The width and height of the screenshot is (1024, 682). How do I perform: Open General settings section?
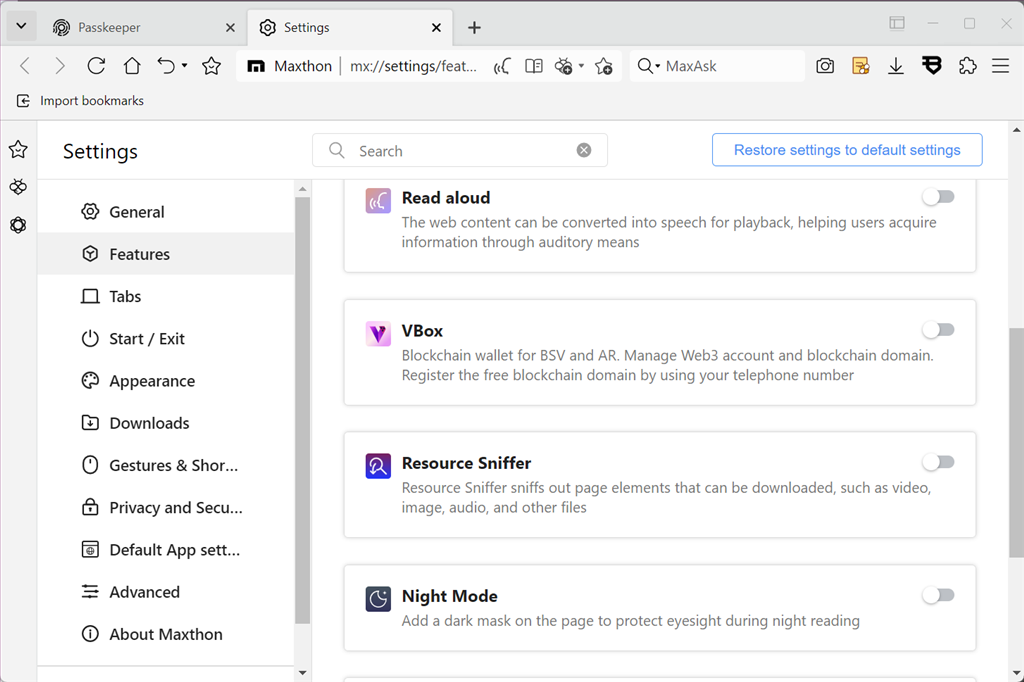pos(166,212)
